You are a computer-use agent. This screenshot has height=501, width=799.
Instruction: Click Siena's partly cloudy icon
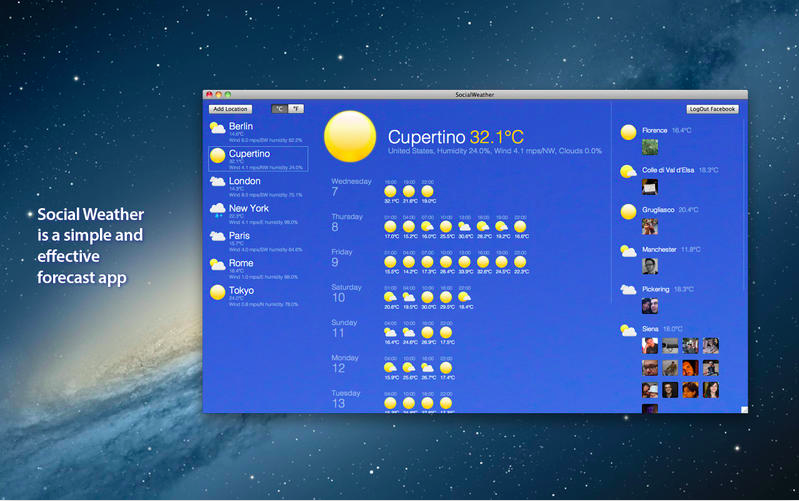pyautogui.click(x=628, y=330)
